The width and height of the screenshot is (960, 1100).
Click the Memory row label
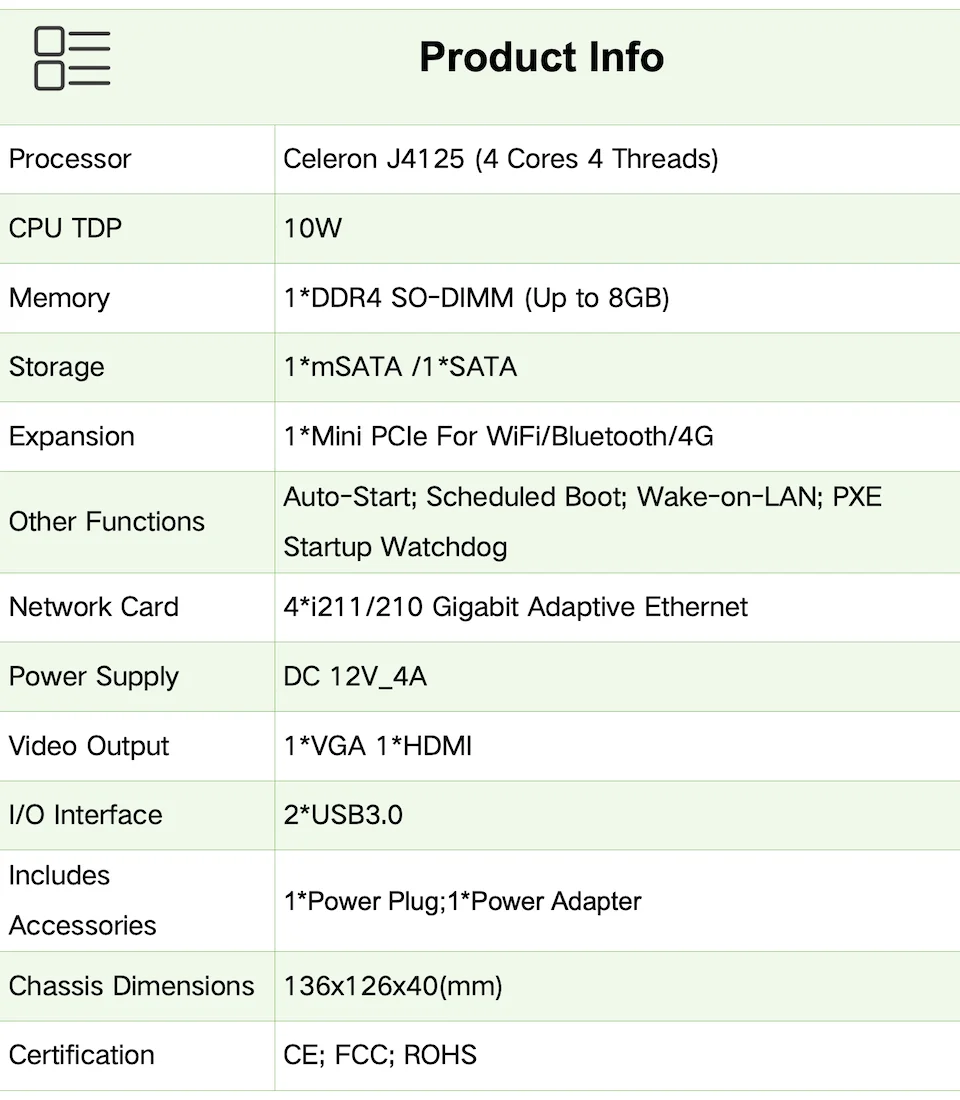(59, 298)
